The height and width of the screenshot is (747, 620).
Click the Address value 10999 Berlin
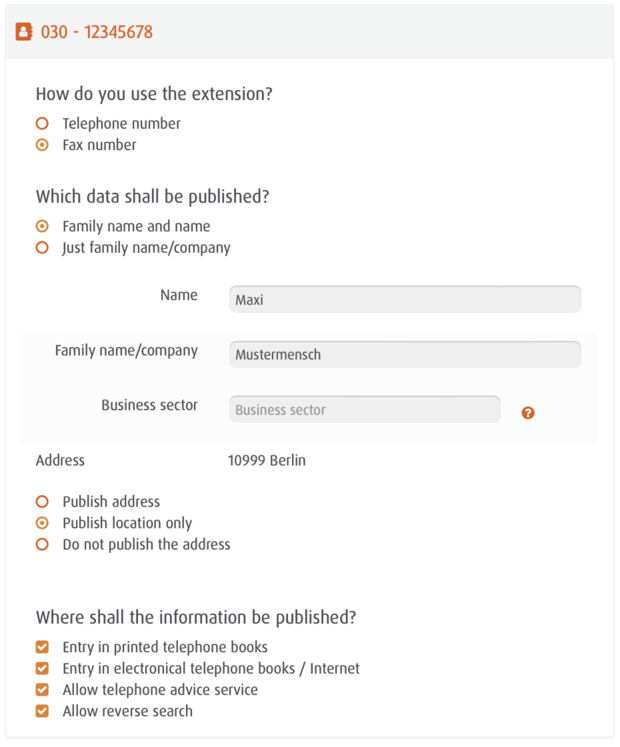[x=267, y=461]
